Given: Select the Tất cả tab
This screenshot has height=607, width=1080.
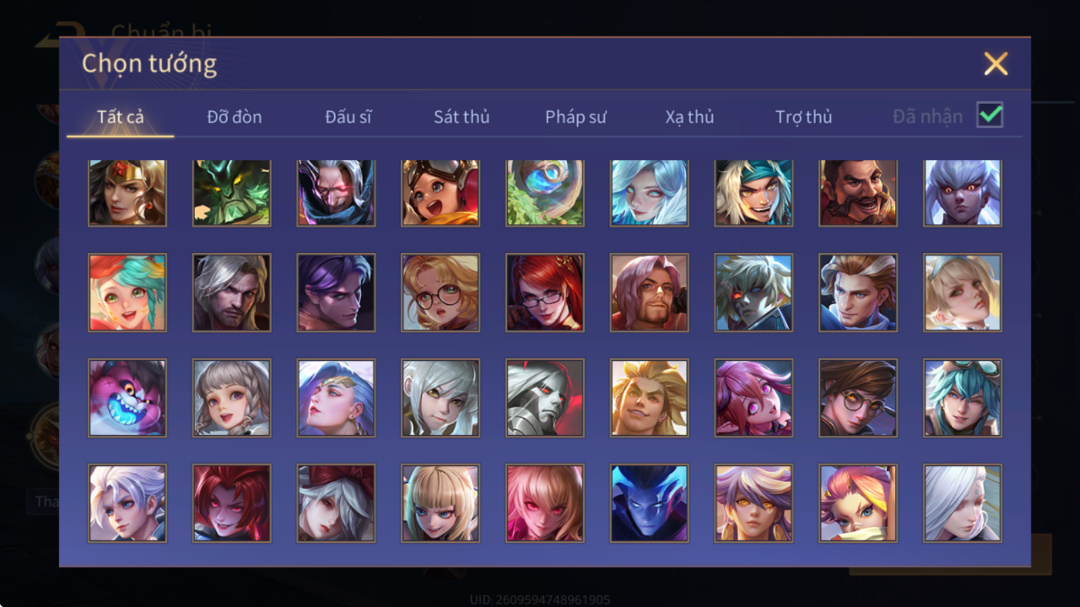Looking at the screenshot, I should [x=121, y=116].
